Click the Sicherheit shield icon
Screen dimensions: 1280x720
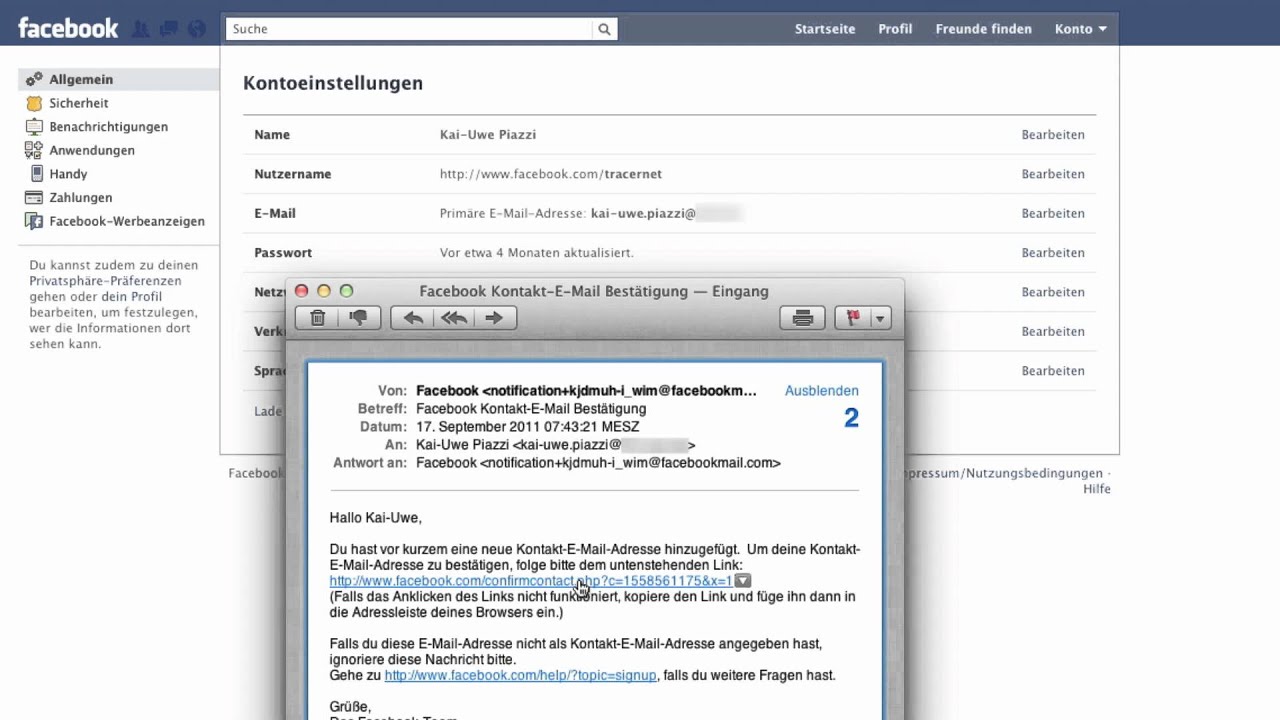point(34,103)
